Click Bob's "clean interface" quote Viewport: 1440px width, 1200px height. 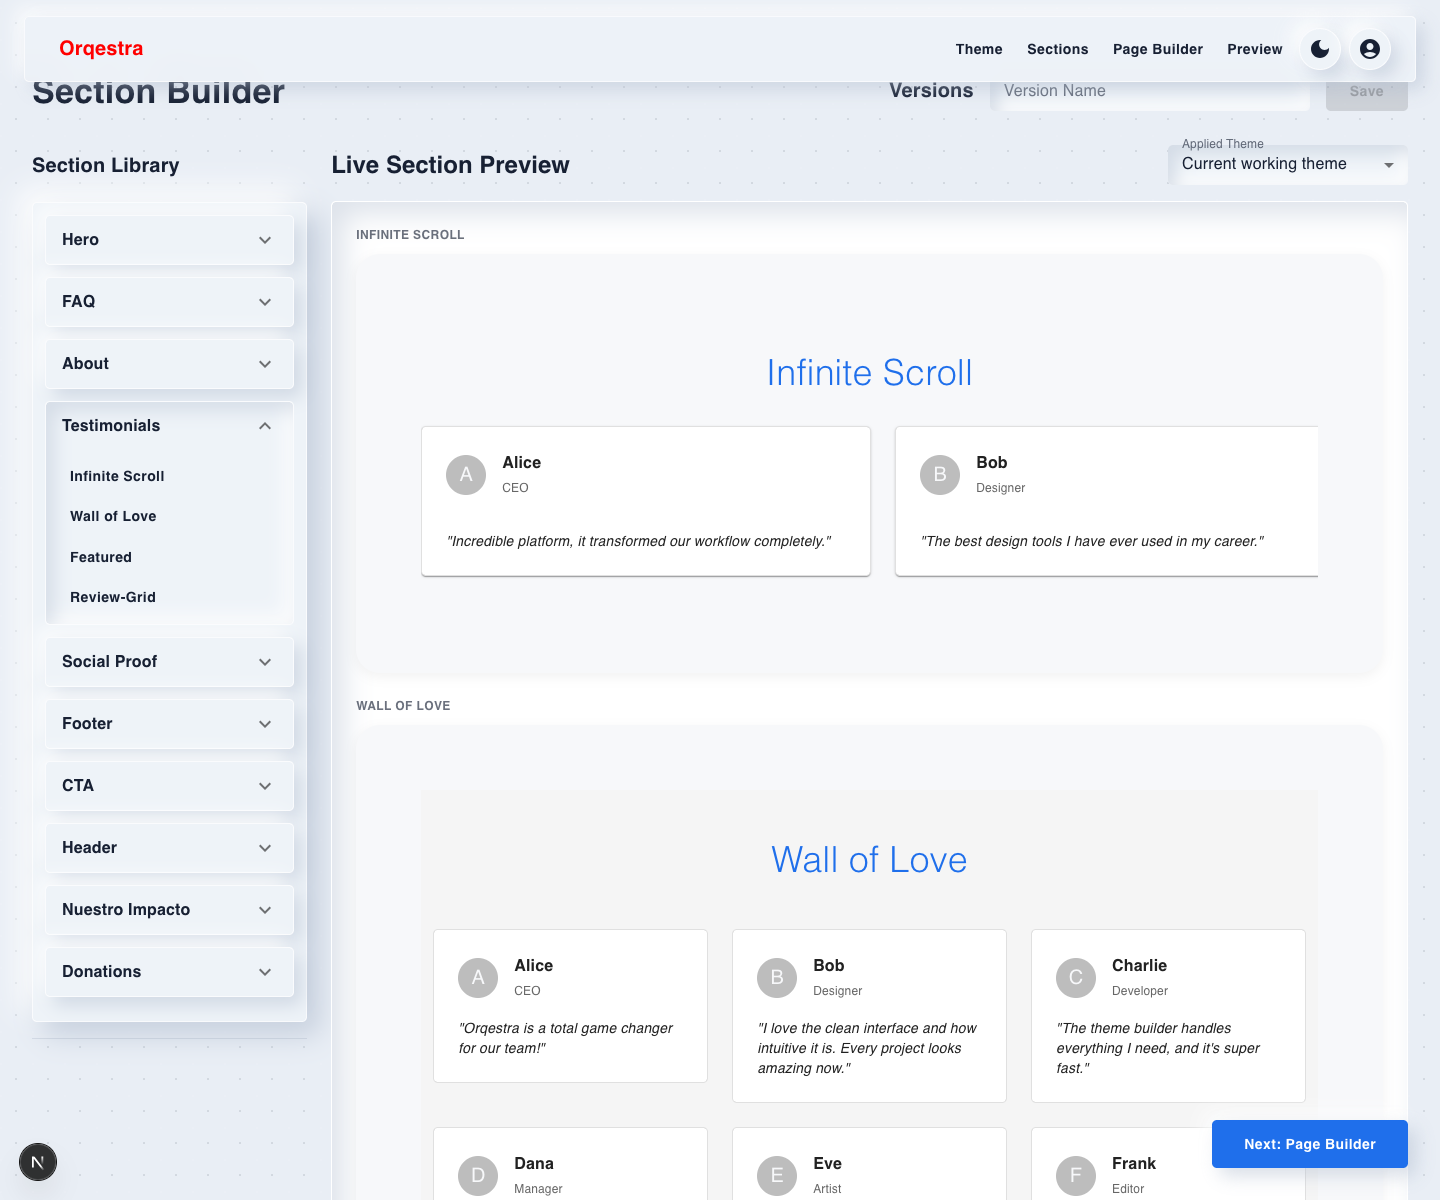point(867,1048)
